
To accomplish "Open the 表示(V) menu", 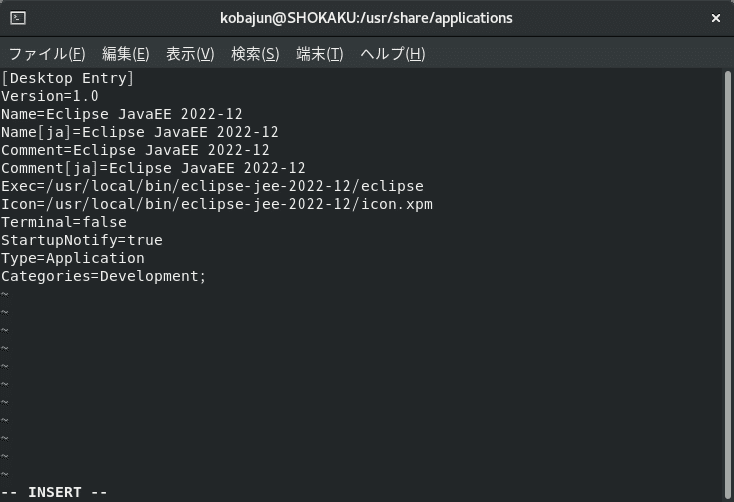I will click(190, 54).
